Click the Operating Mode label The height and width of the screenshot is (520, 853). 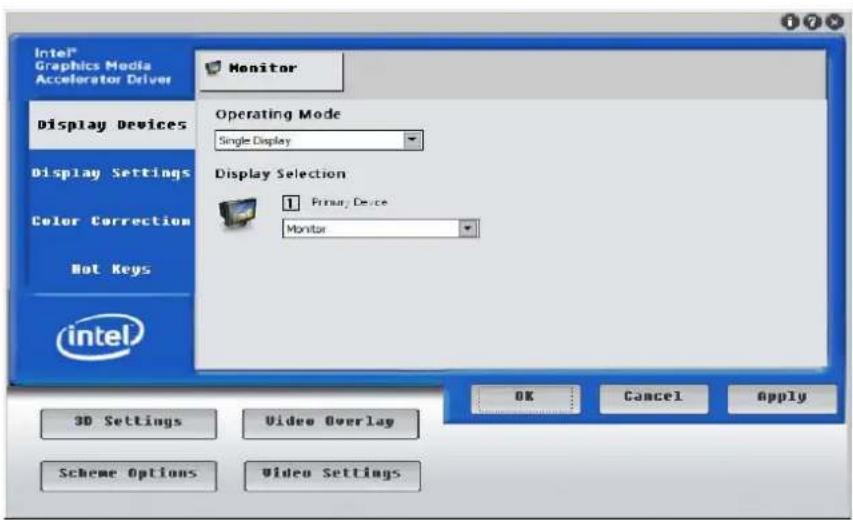278,114
